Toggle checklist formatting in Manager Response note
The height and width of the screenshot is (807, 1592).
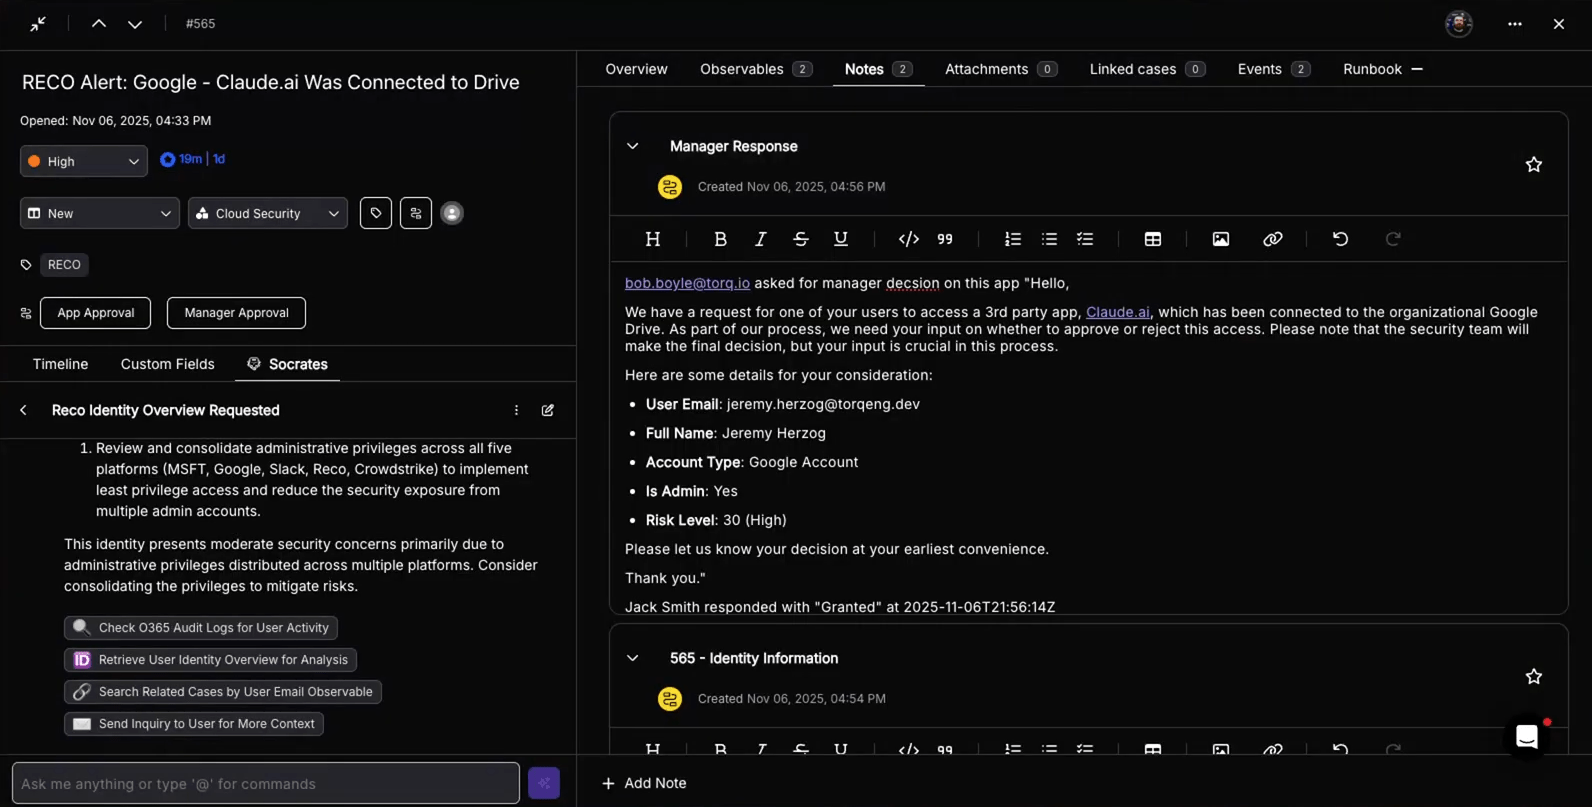[x=1085, y=239]
